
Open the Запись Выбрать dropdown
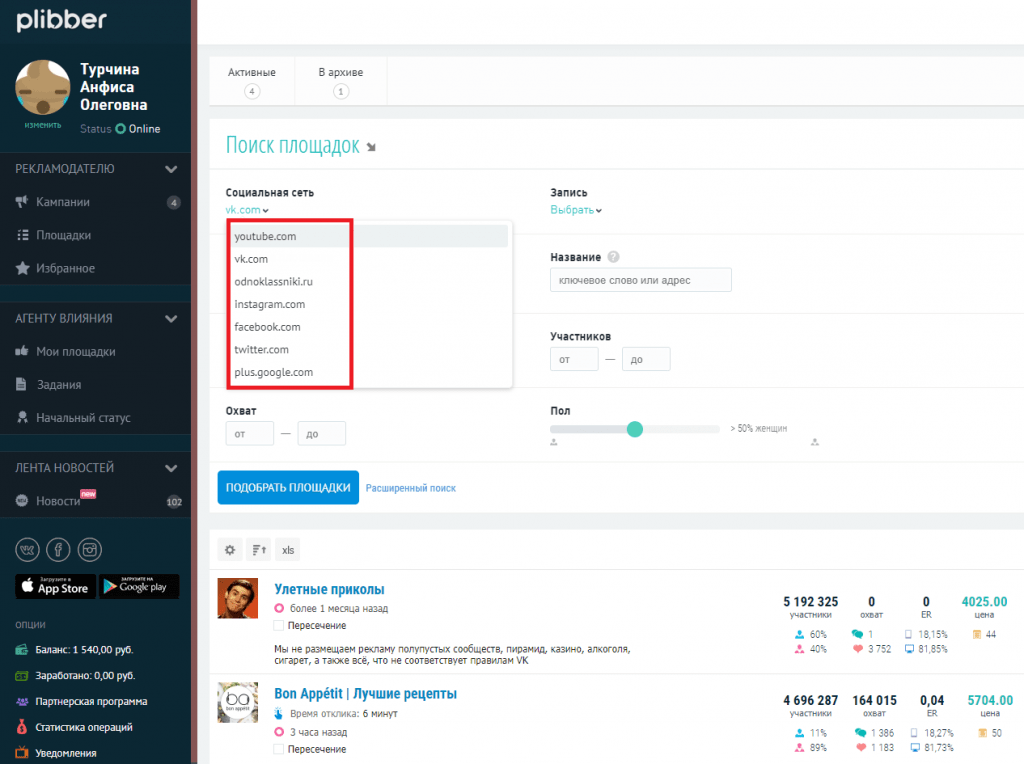coord(576,210)
